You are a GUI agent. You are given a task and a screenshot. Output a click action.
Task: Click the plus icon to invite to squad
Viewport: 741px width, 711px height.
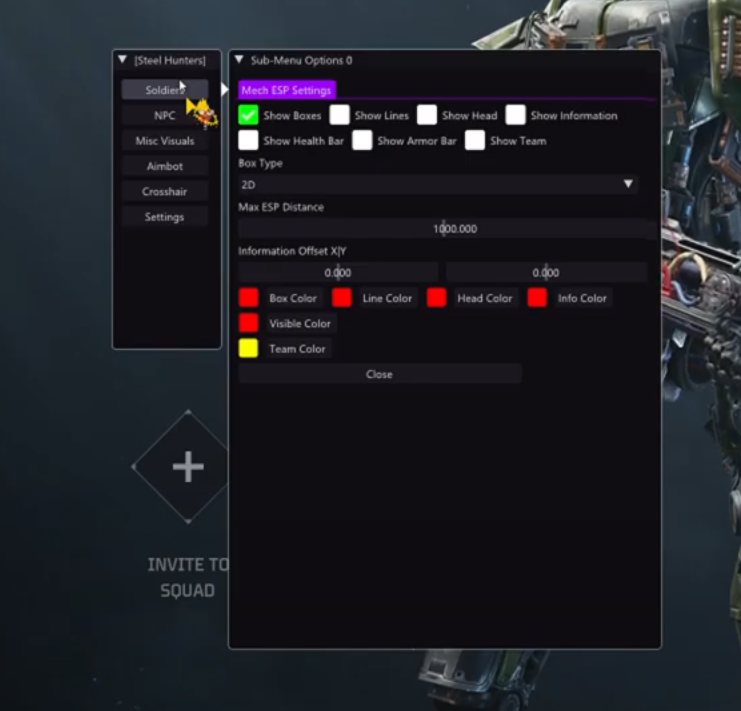click(188, 467)
